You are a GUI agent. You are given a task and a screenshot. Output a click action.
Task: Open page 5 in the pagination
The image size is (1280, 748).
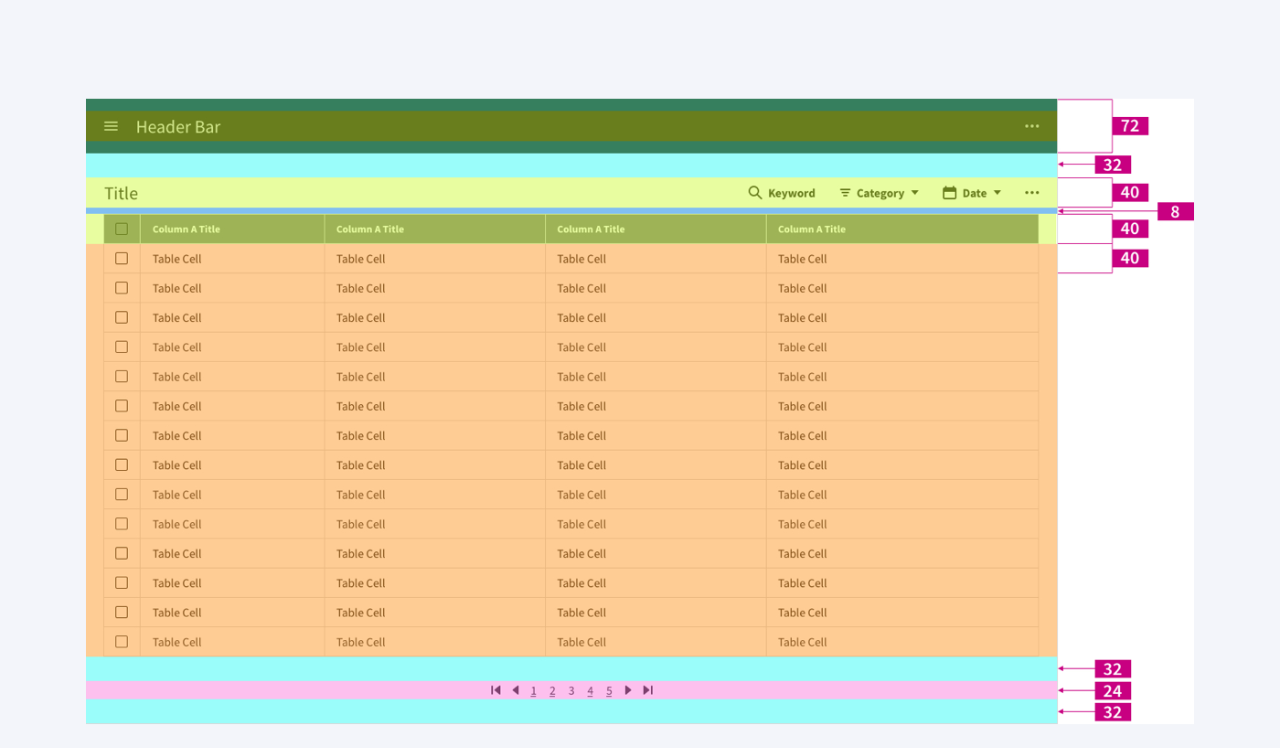point(609,691)
